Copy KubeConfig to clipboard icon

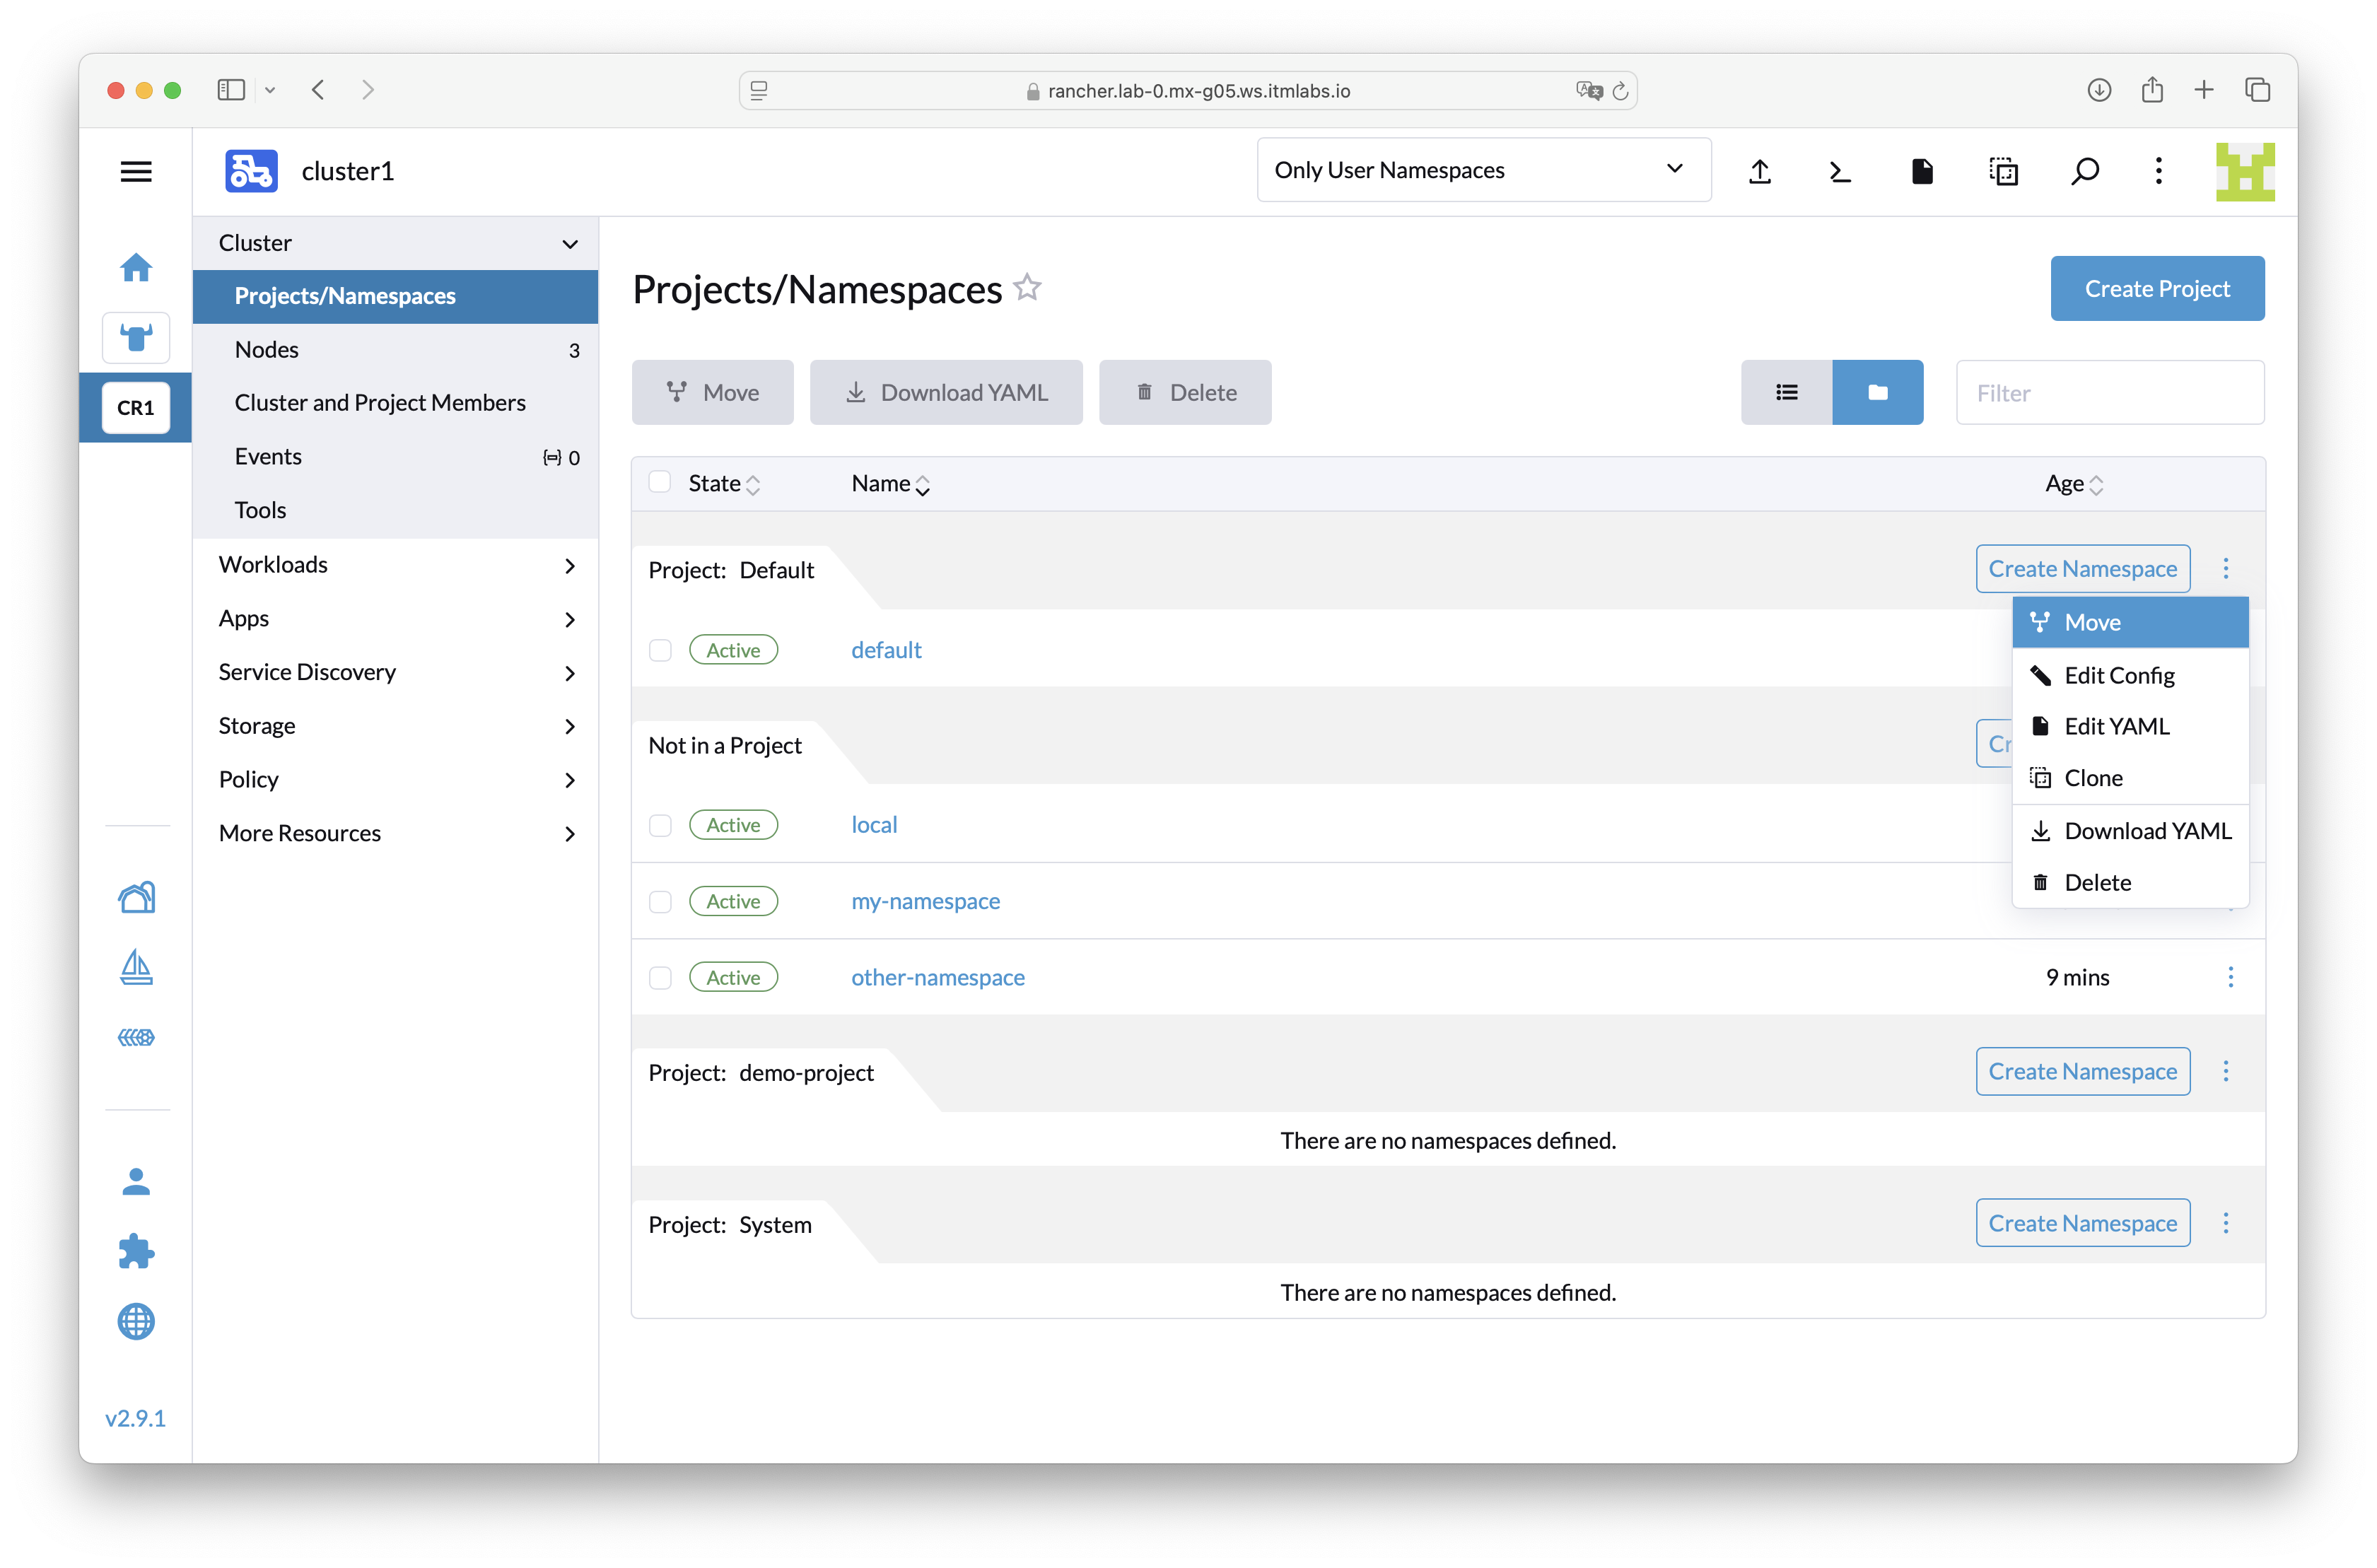pos(2003,171)
